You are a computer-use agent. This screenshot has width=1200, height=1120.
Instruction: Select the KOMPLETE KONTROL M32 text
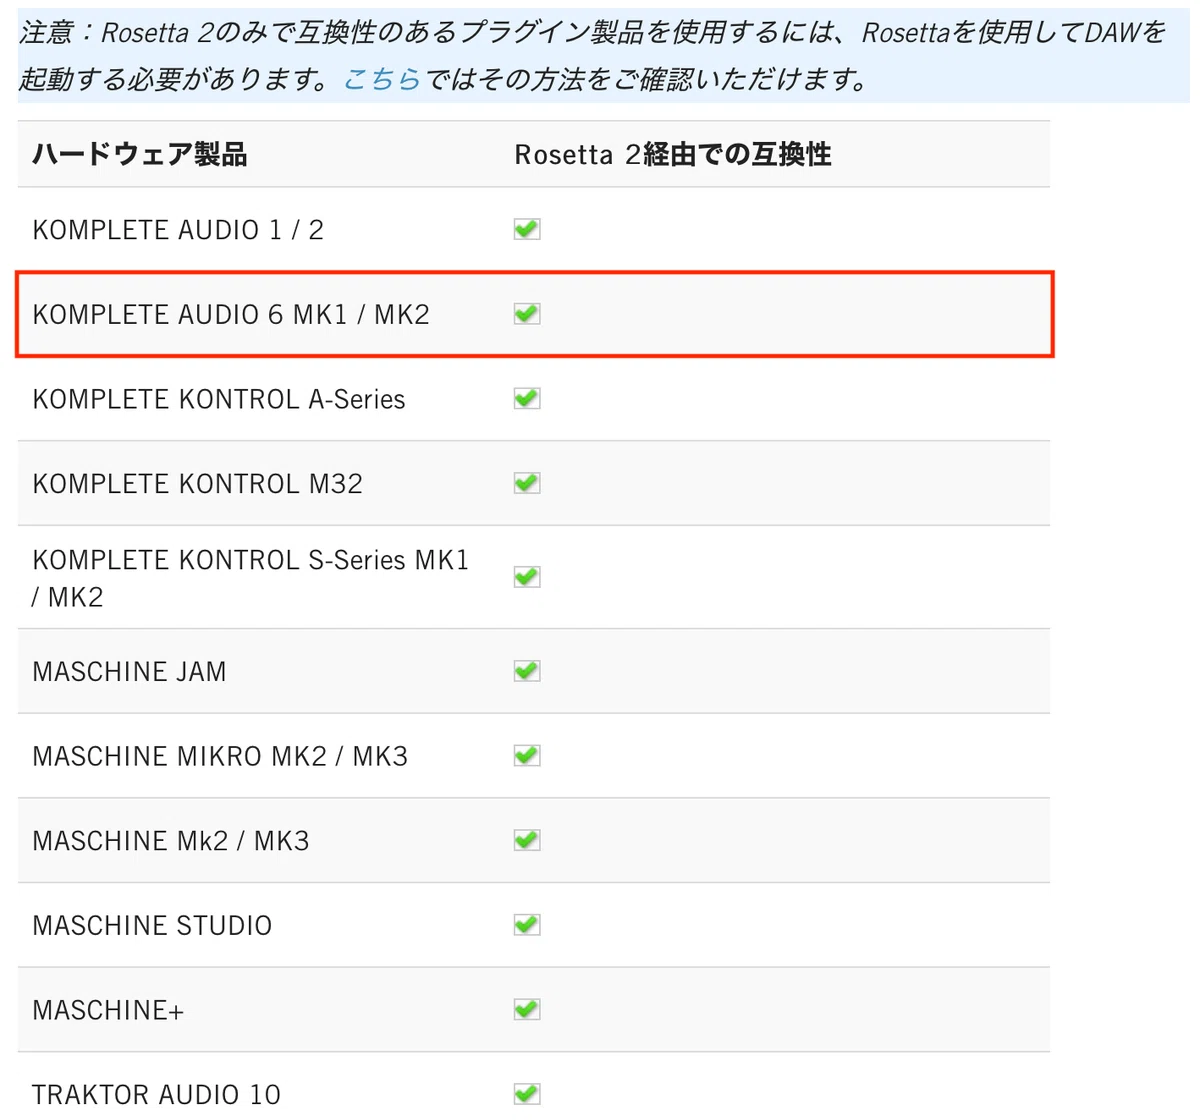tap(198, 484)
